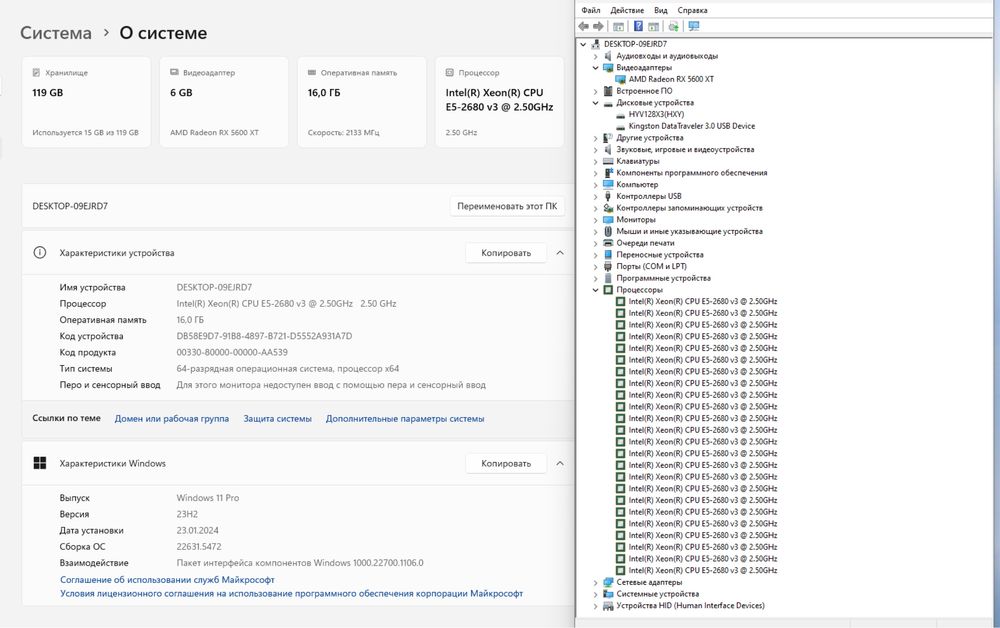Click the drive icon of Kingston DataTraveler

(621, 126)
